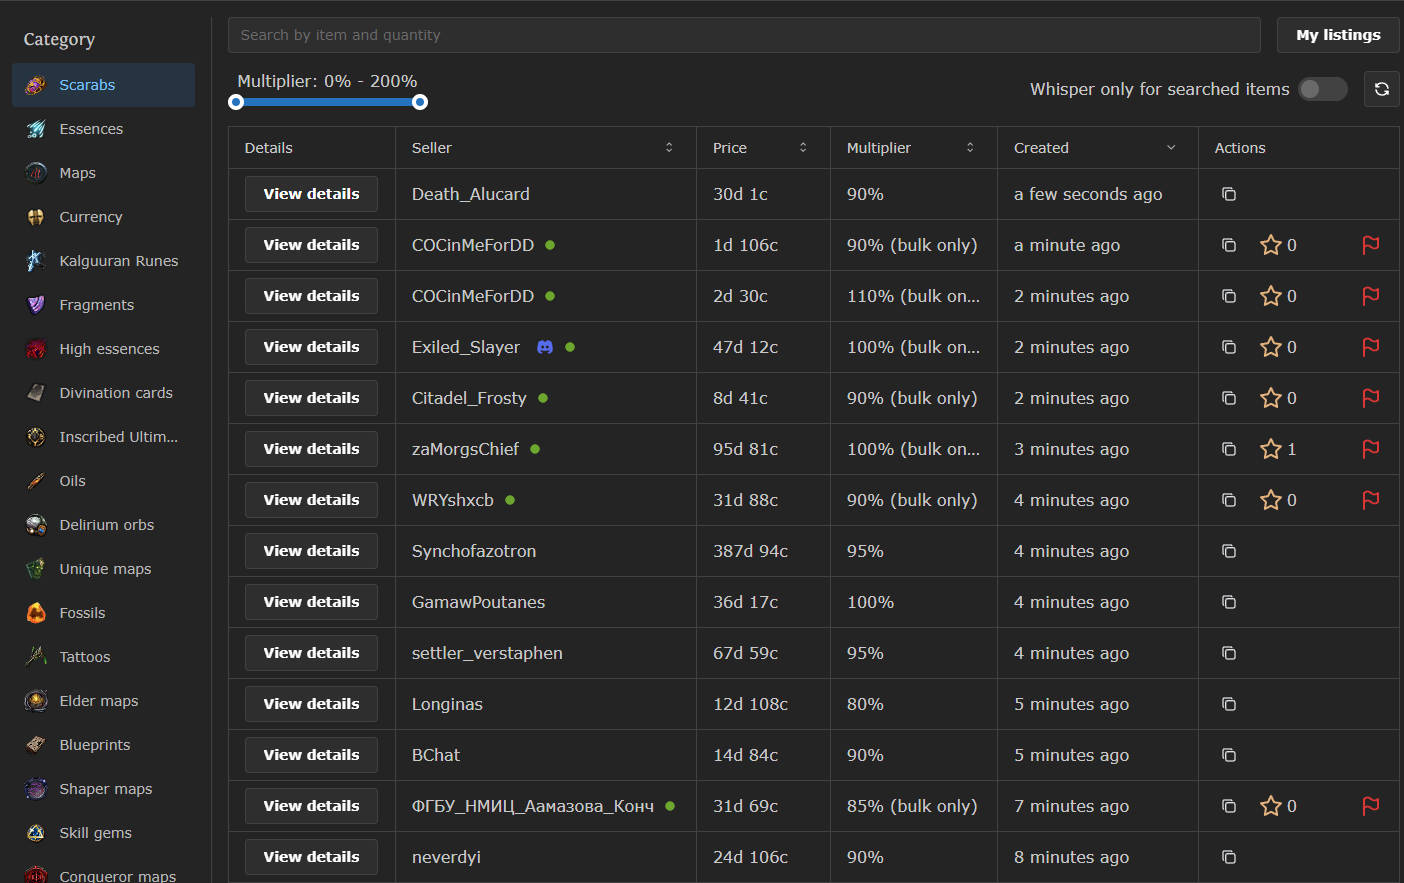Image resolution: width=1404 pixels, height=883 pixels.
Task: View details for GamawPoutanes listing
Action: tap(311, 602)
